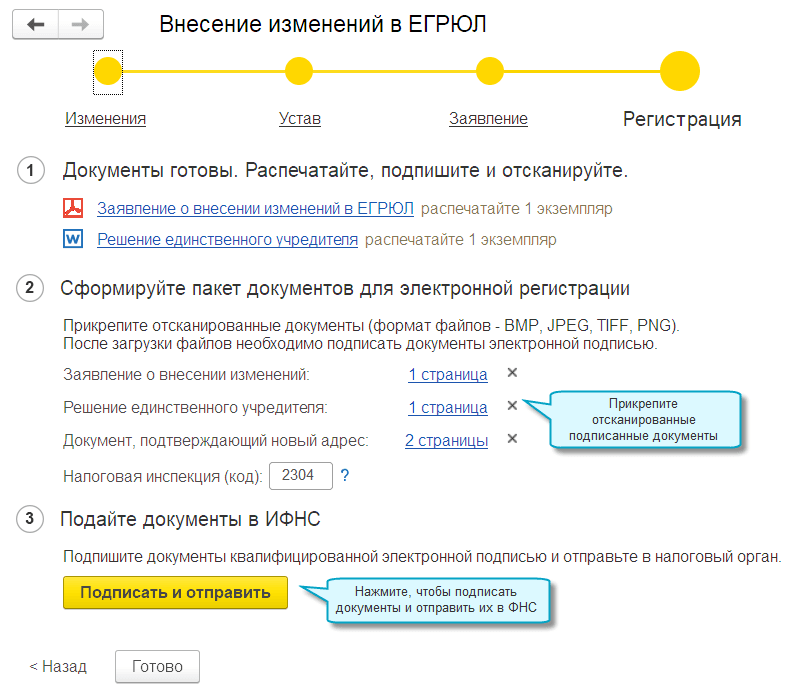Screen dimensions: 802x700
Task: Go back using the Назад link
Action: click(x=57, y=665)
